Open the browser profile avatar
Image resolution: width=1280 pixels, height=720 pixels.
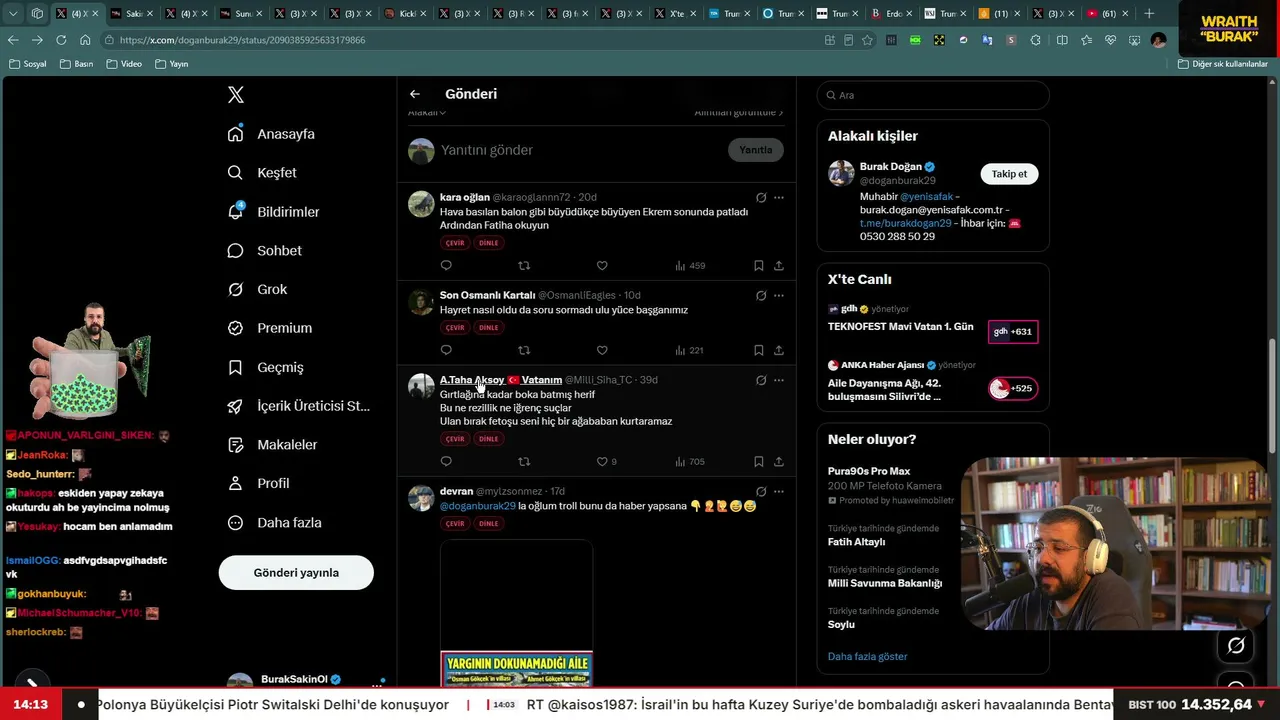tap(1158, 40)
